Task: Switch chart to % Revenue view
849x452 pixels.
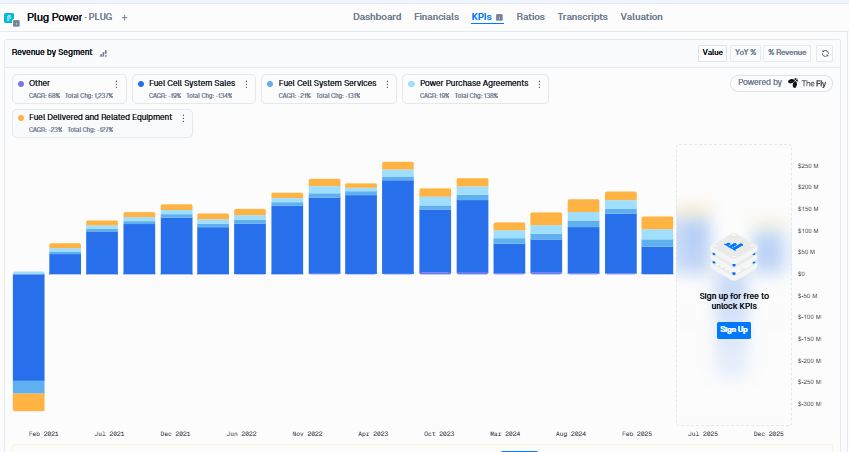Action: pos(787,53)
